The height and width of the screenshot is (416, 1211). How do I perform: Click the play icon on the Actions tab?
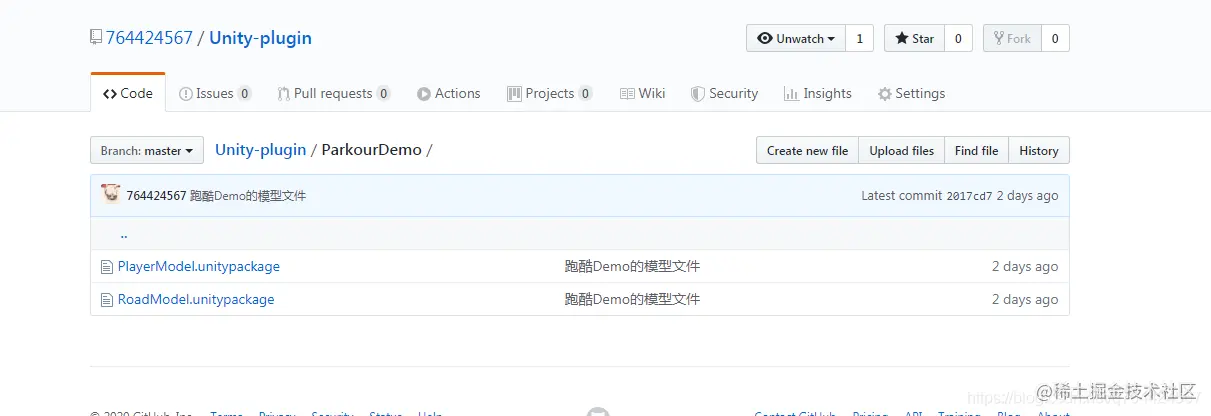424,94
